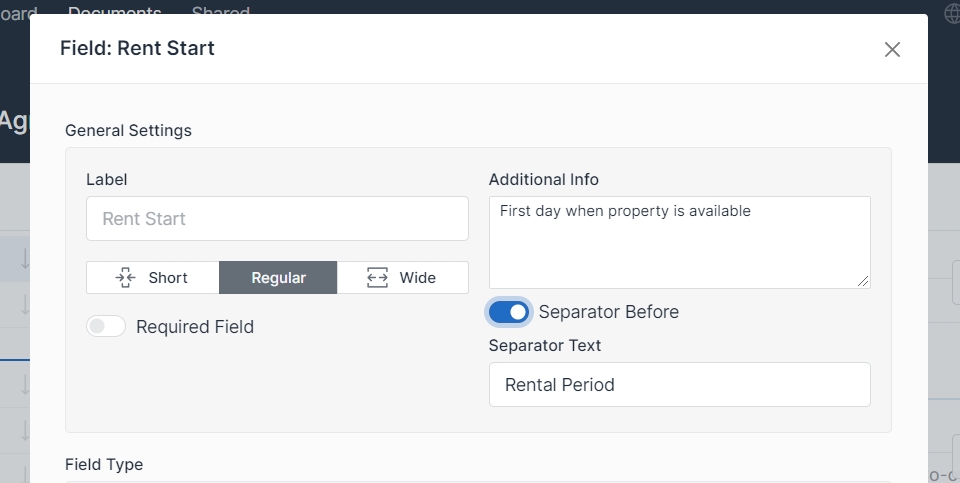Enable the Required Field switch
This screenshot has width=960, height=483.
(x=106, y=326)
